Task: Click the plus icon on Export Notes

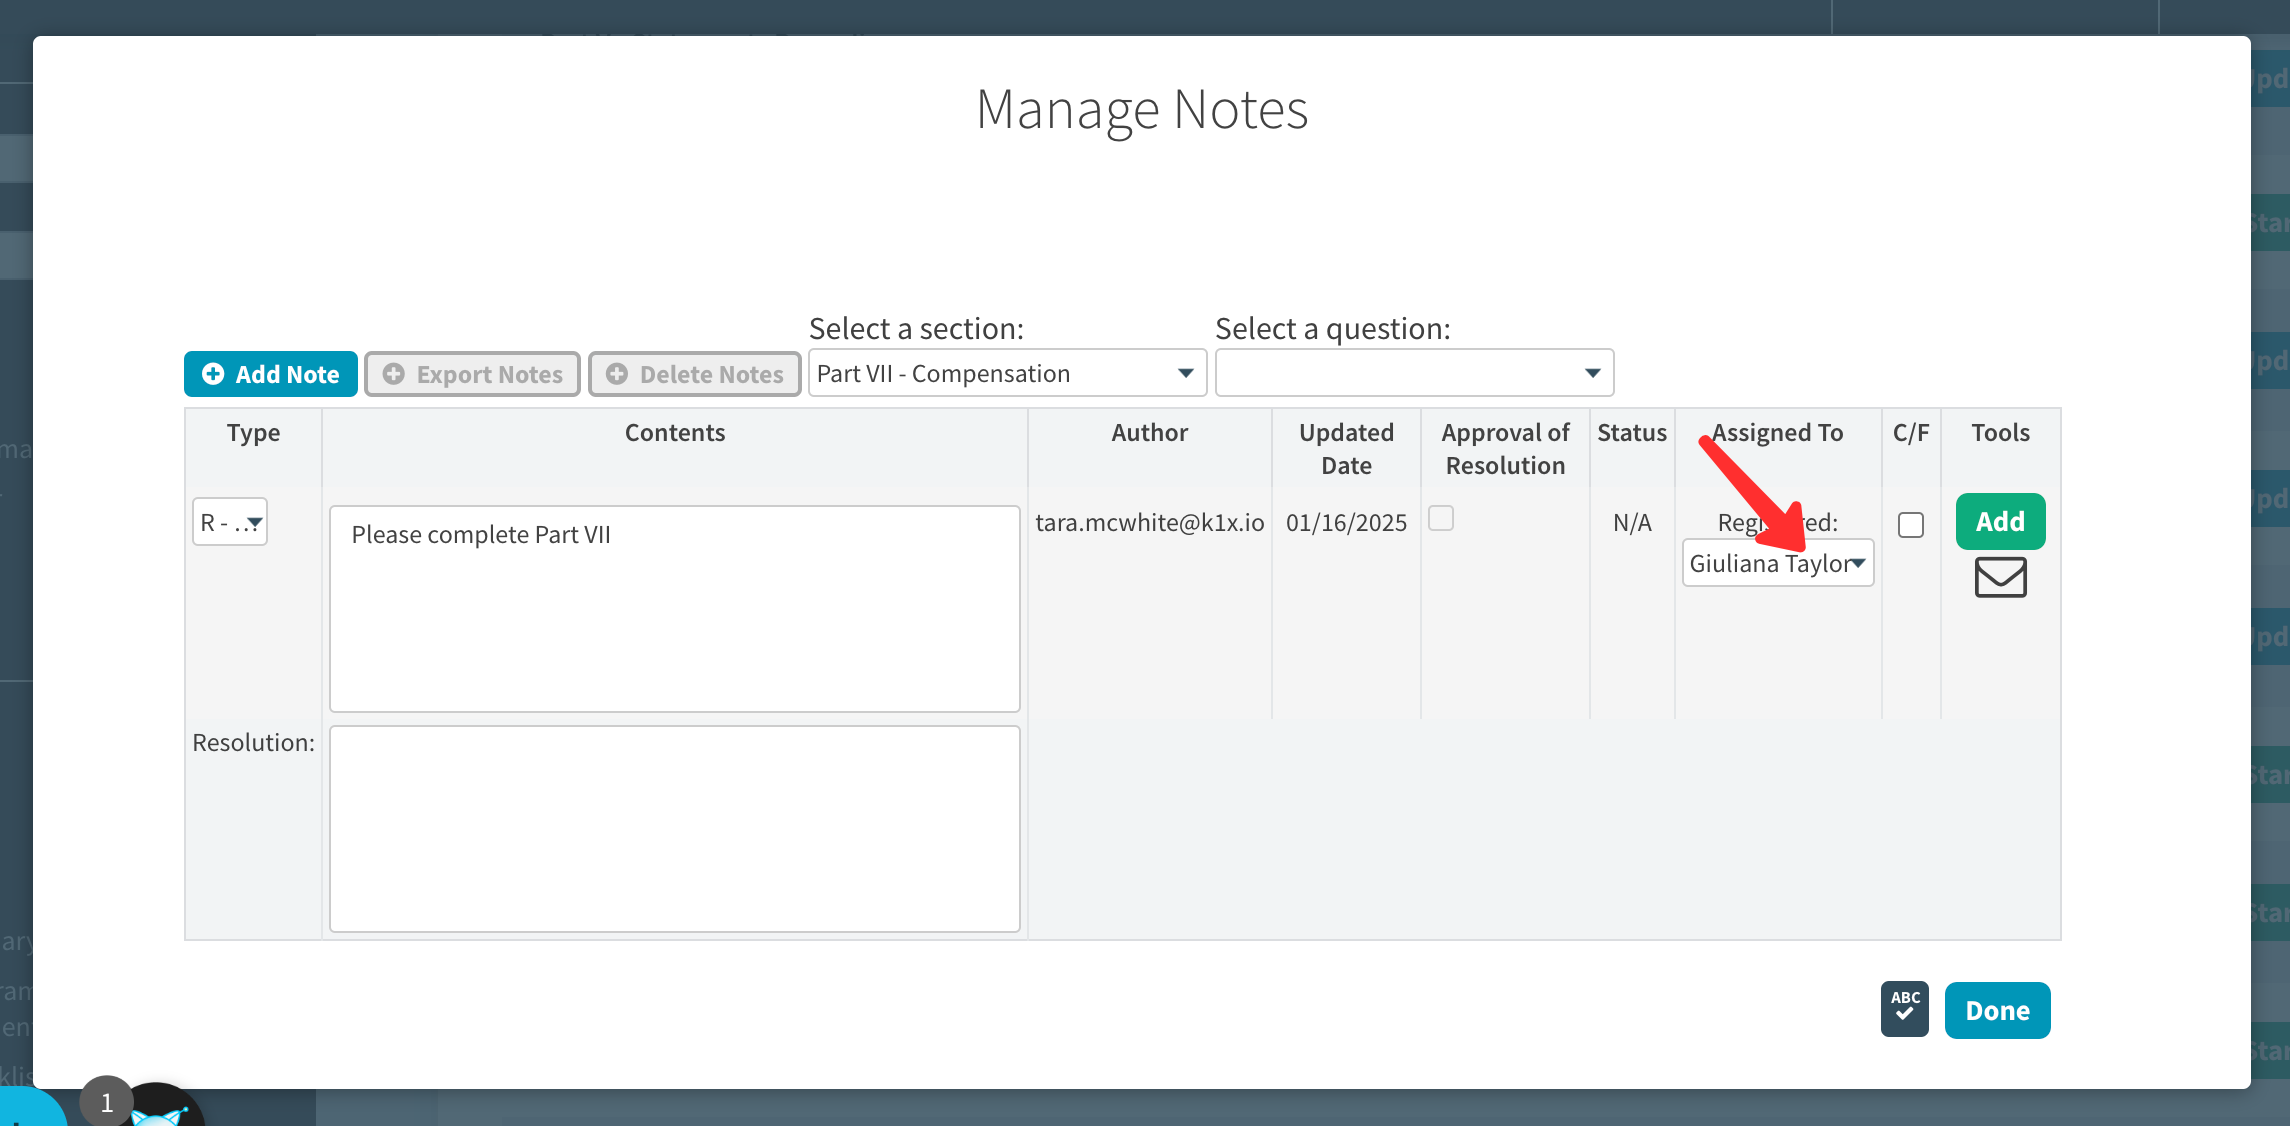Action: [x=394, y=374]
